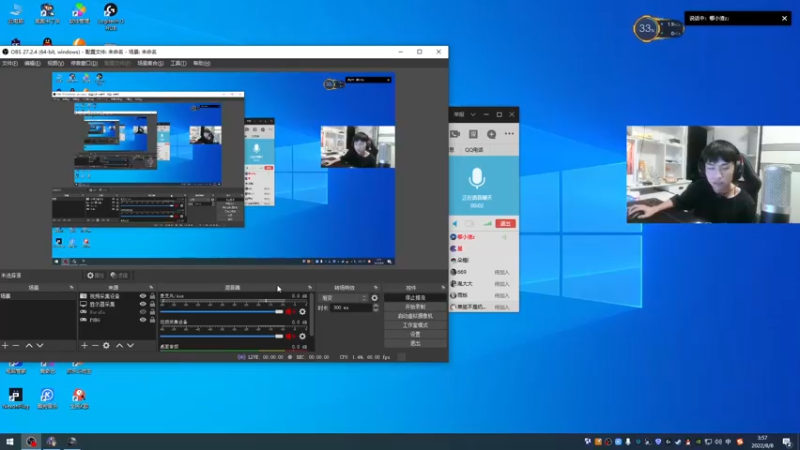
Task: Add a new source with the plus icon
Action: (x=84, y=345)
